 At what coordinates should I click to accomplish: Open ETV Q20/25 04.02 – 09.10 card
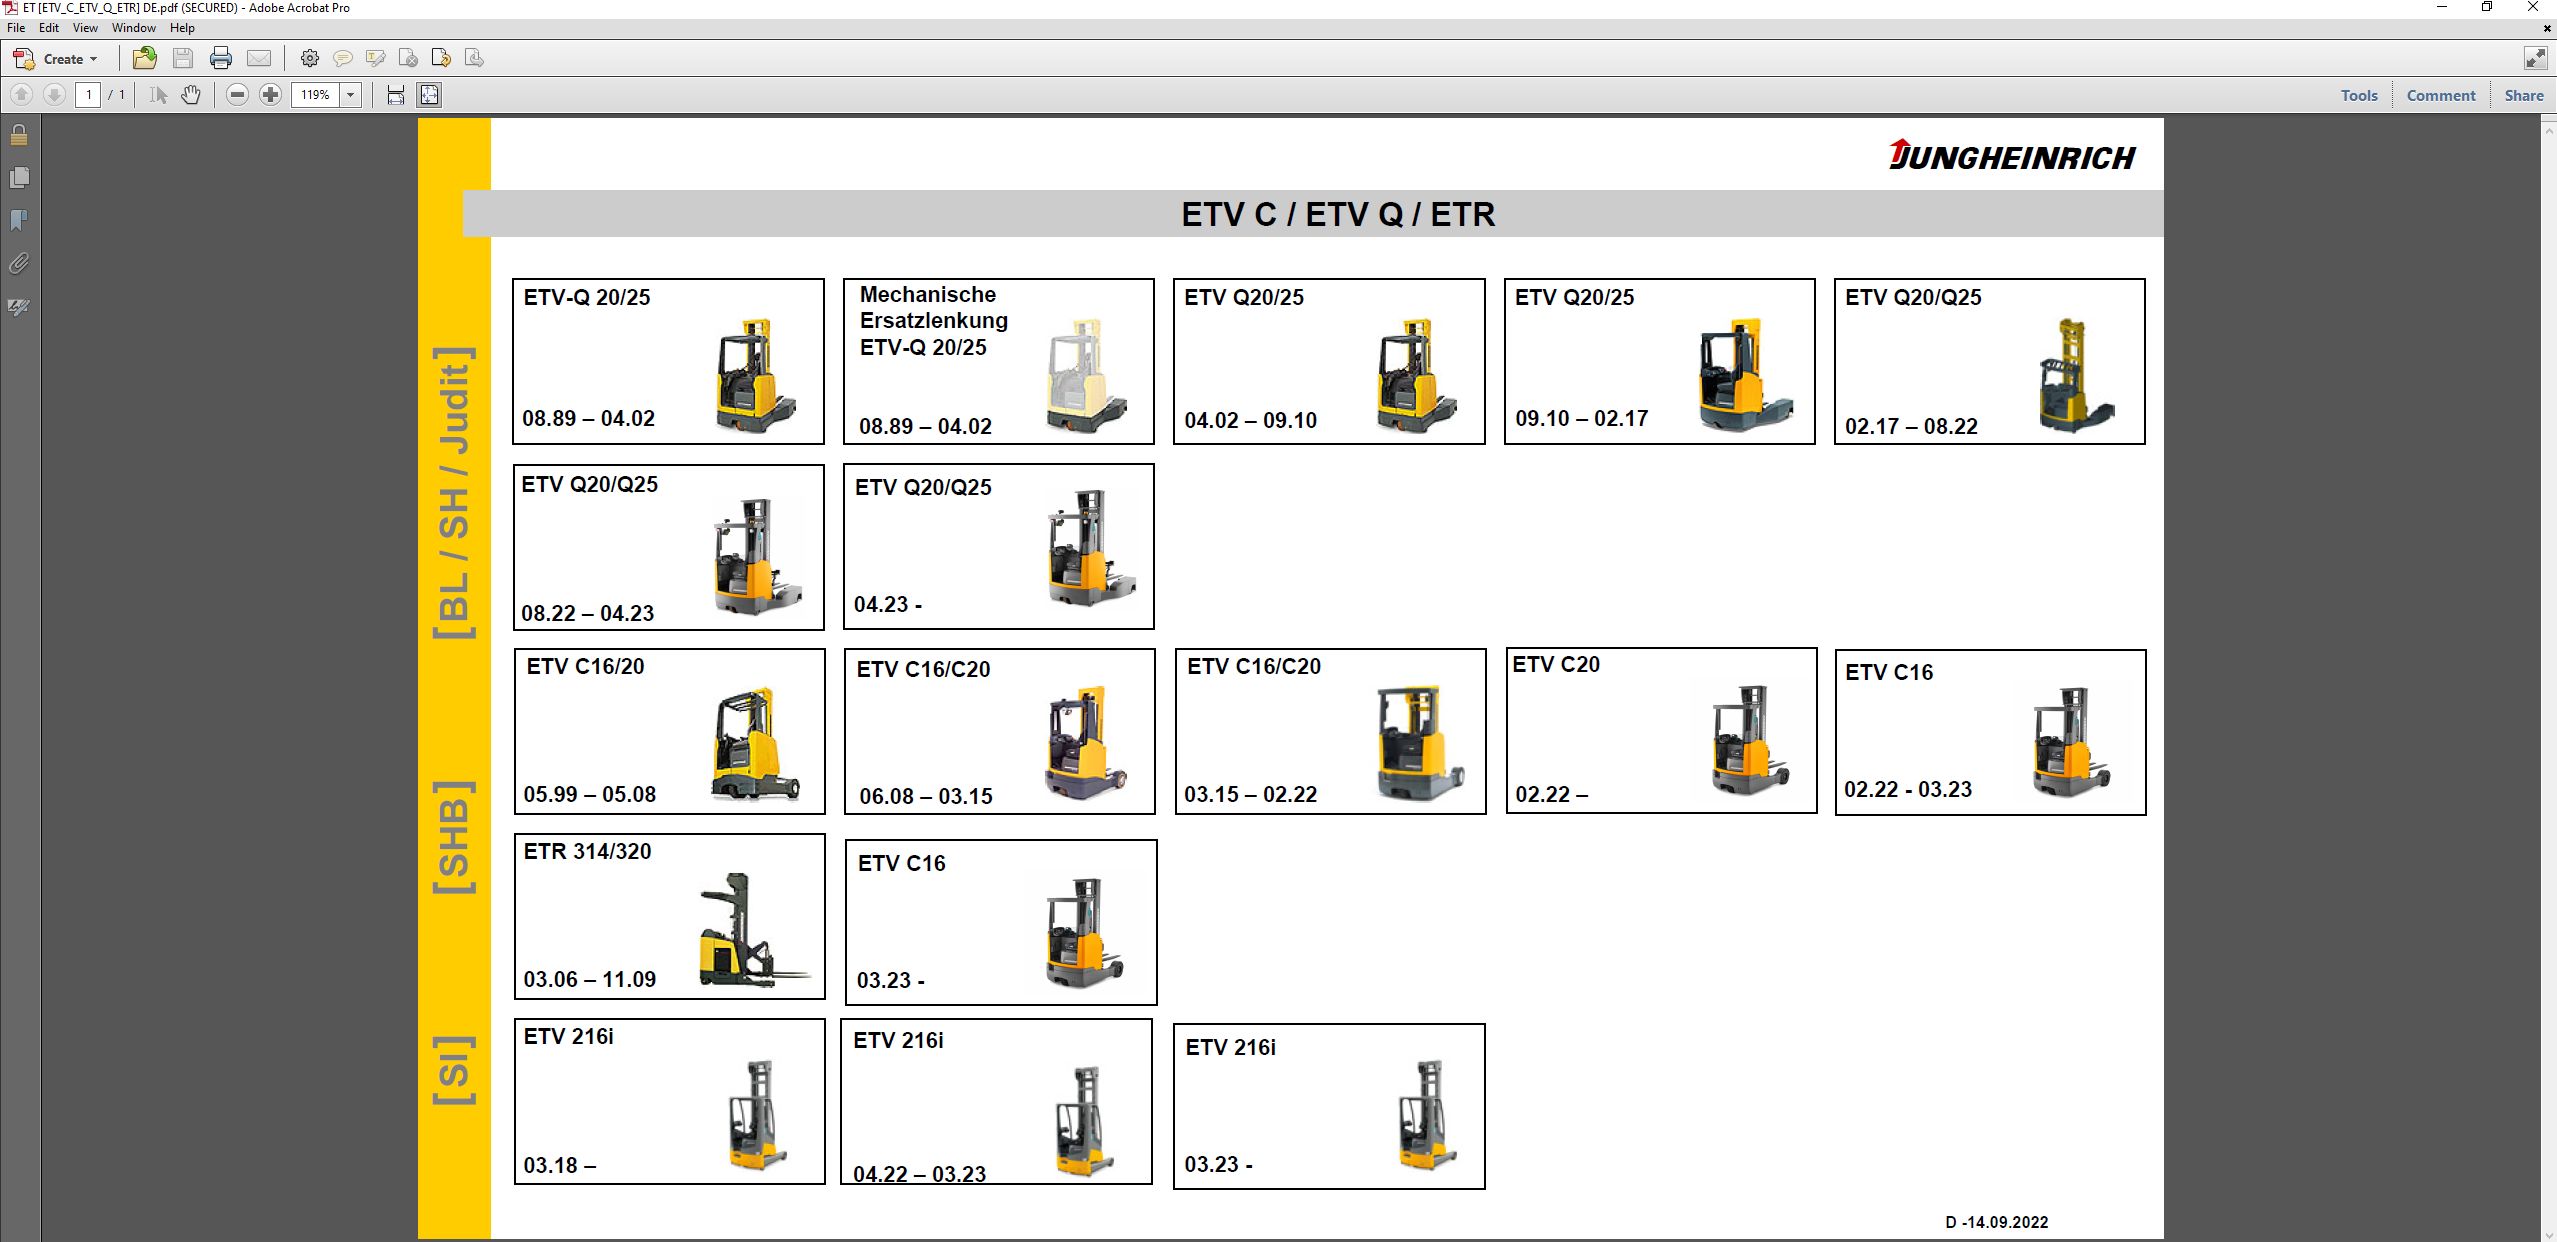pyautogui.click(x=1329, y=361)
